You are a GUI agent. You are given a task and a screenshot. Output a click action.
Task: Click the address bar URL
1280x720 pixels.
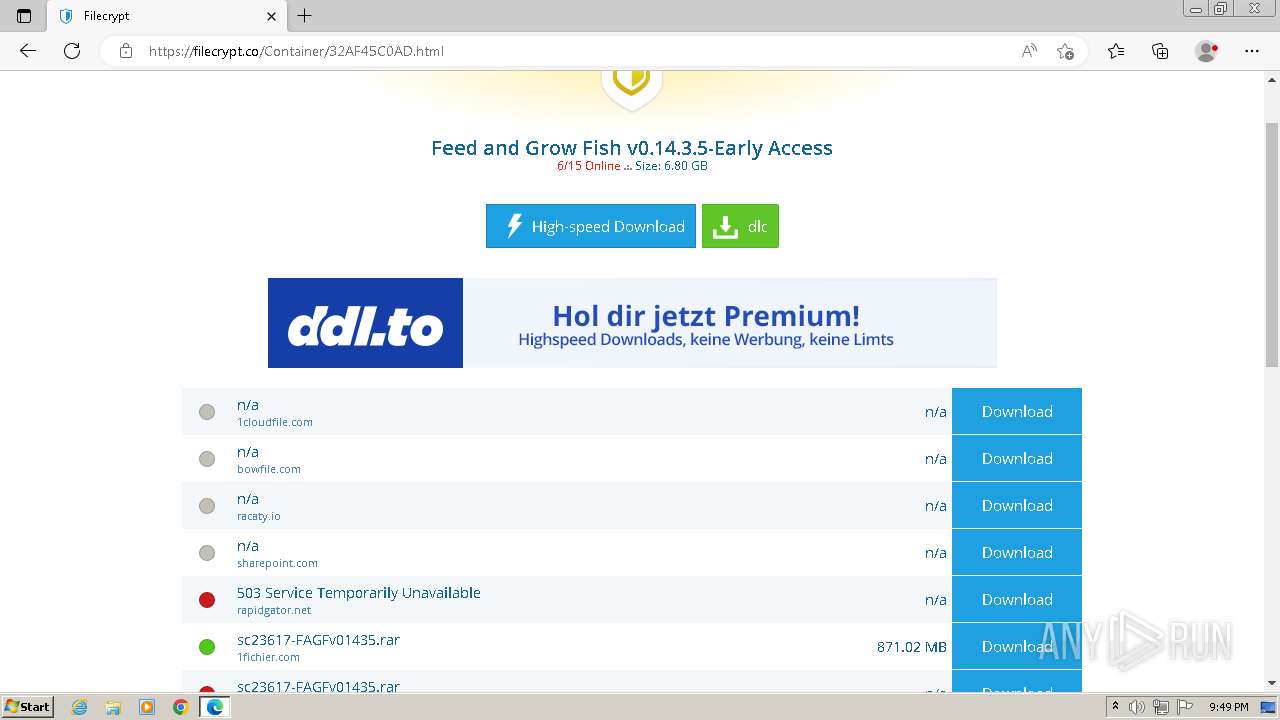coord(296,51)
